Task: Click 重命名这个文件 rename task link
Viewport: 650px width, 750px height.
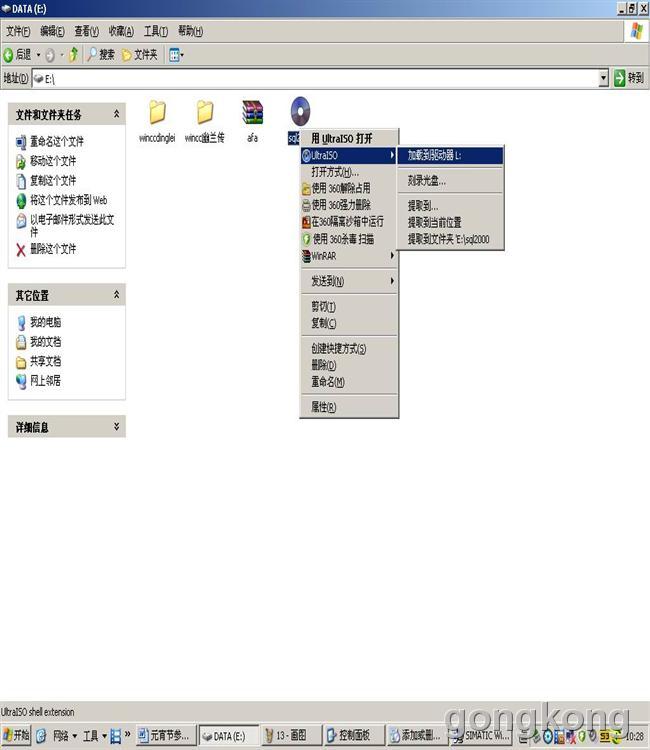Action: point(56,141)
